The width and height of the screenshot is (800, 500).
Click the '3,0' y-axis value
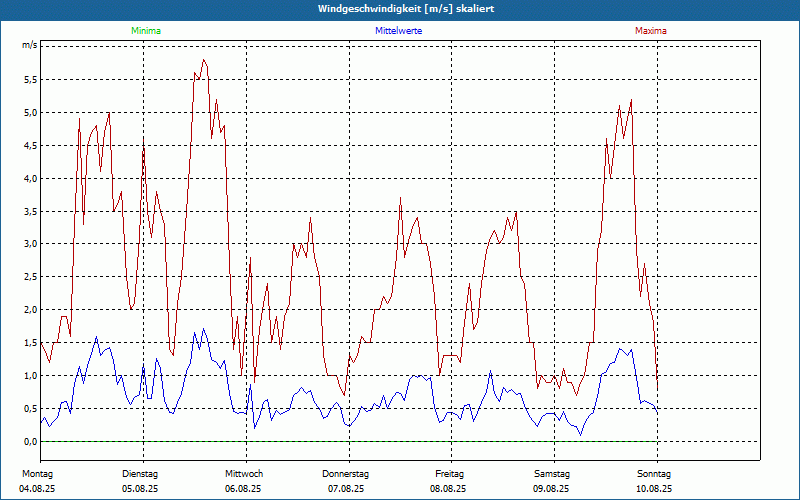tap(31, 244)
